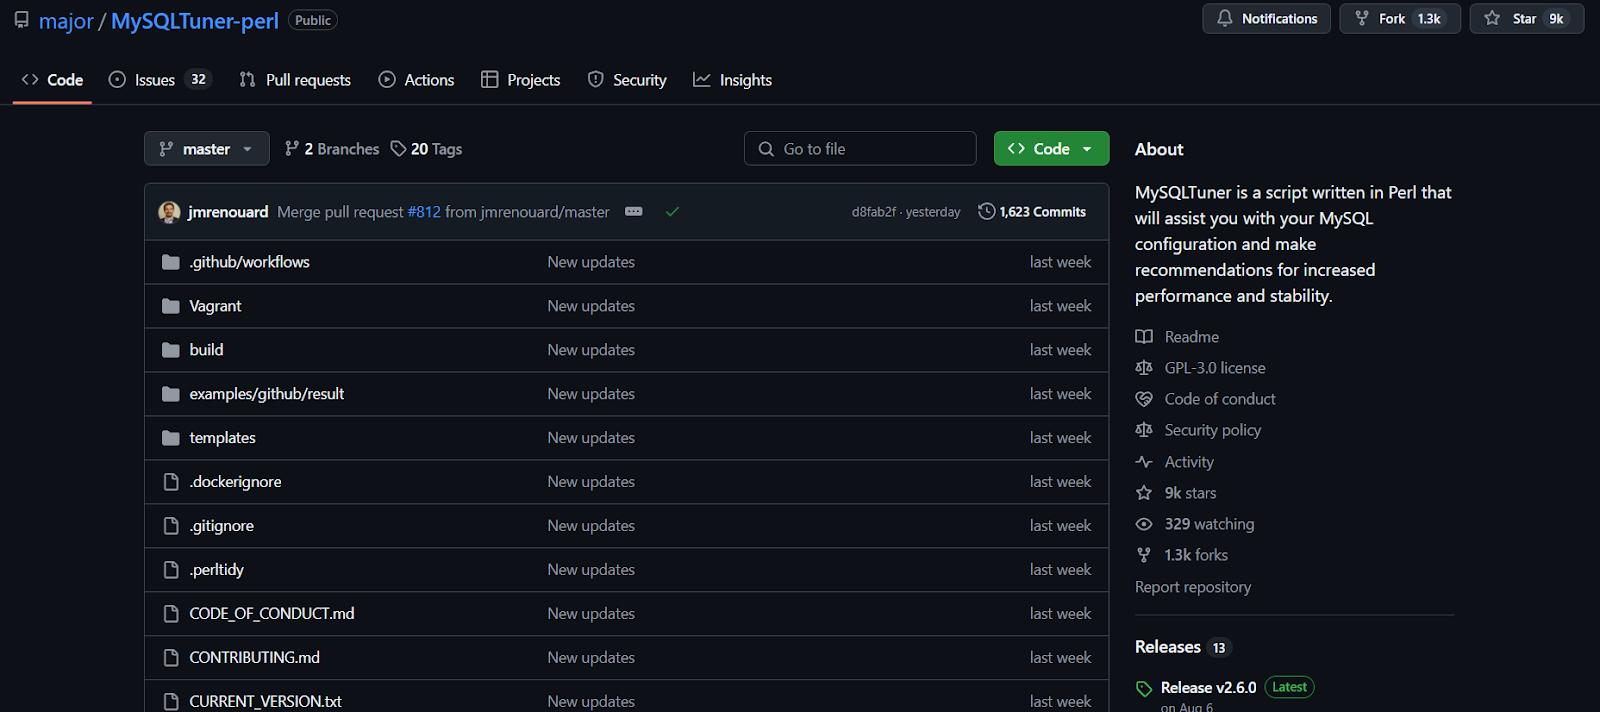Expand the green Code download dropdown
The image size is (1600, 712).
(1051, 148)
